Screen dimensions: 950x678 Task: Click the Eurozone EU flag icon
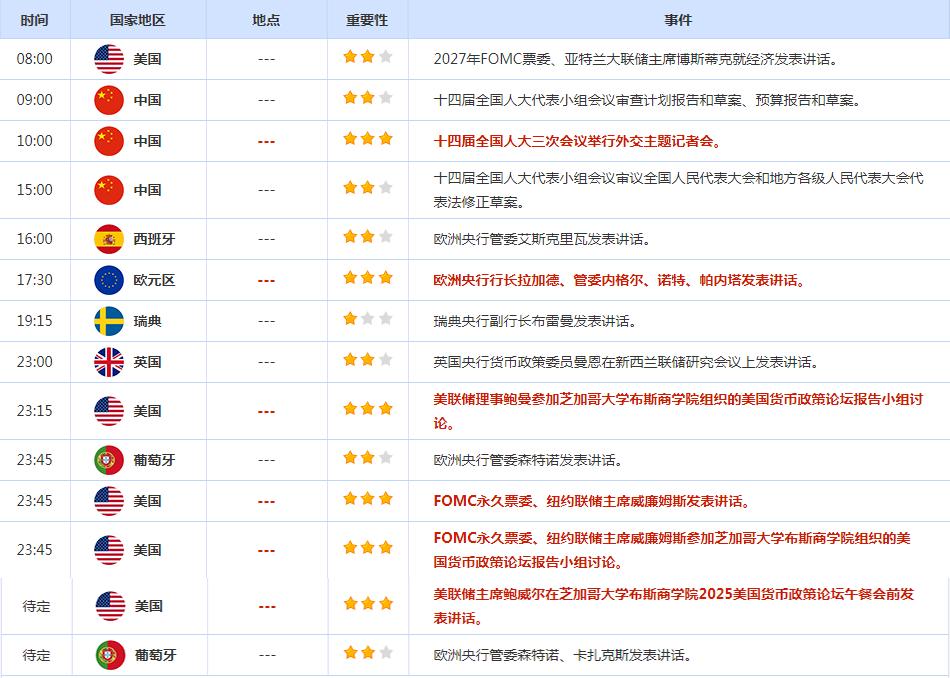coord(109,280)
